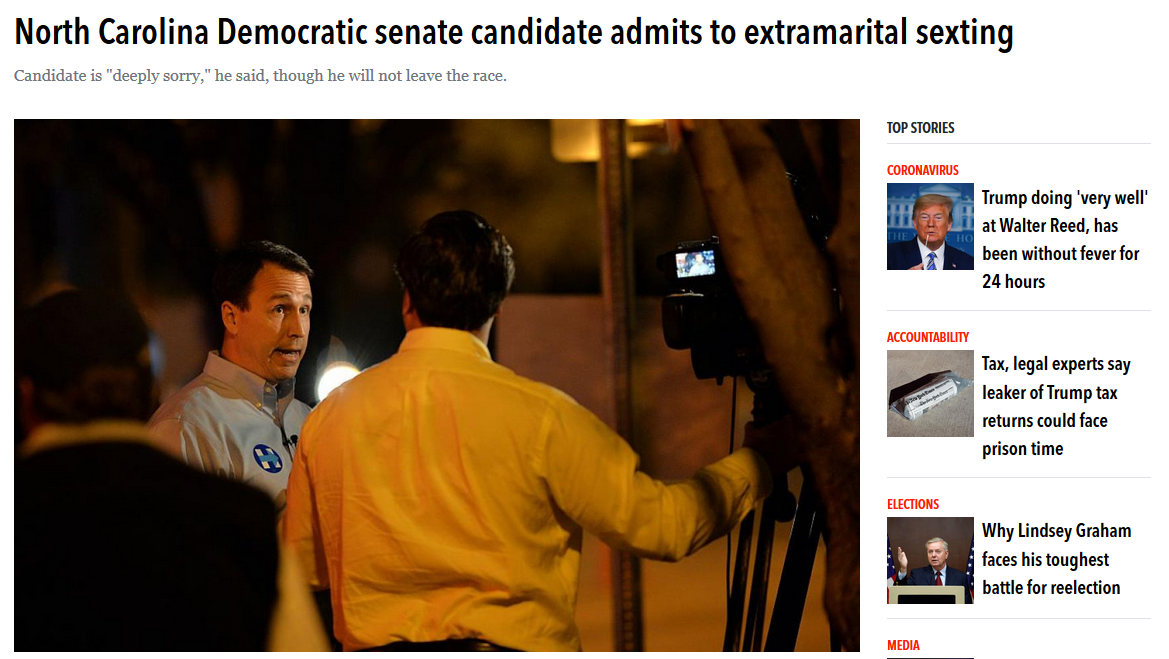Click the main article headline about sexting
Viewport: 1169px width, 659px height.
point(514,33)
